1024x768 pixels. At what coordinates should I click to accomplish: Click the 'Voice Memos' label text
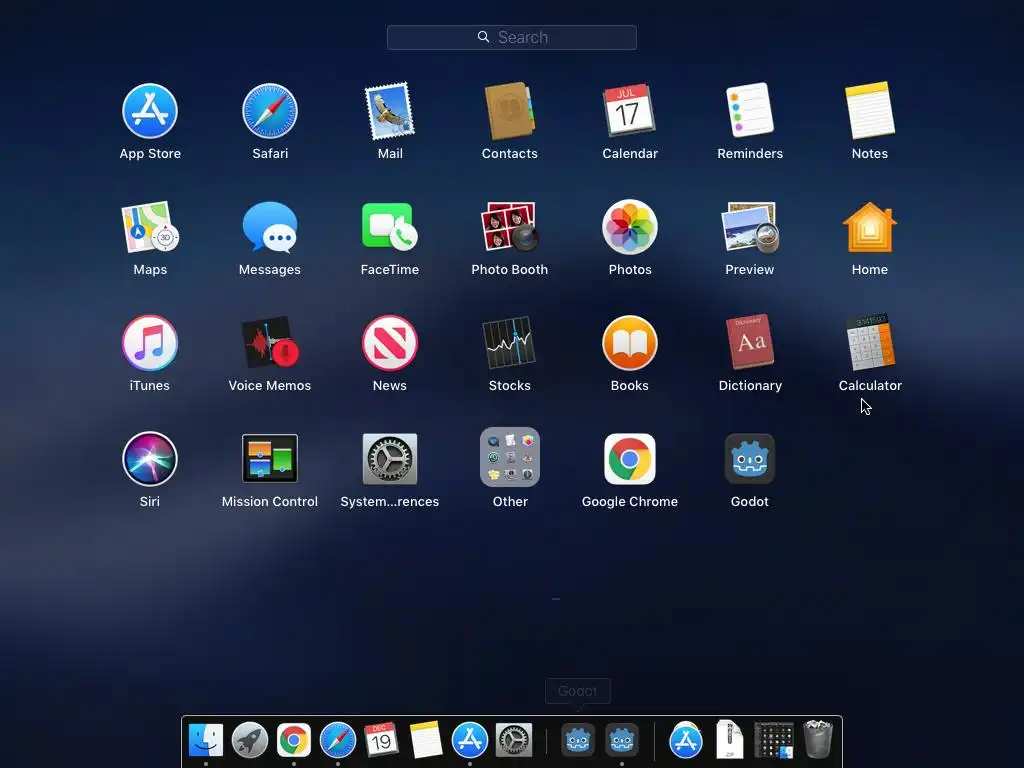[270, 385]
